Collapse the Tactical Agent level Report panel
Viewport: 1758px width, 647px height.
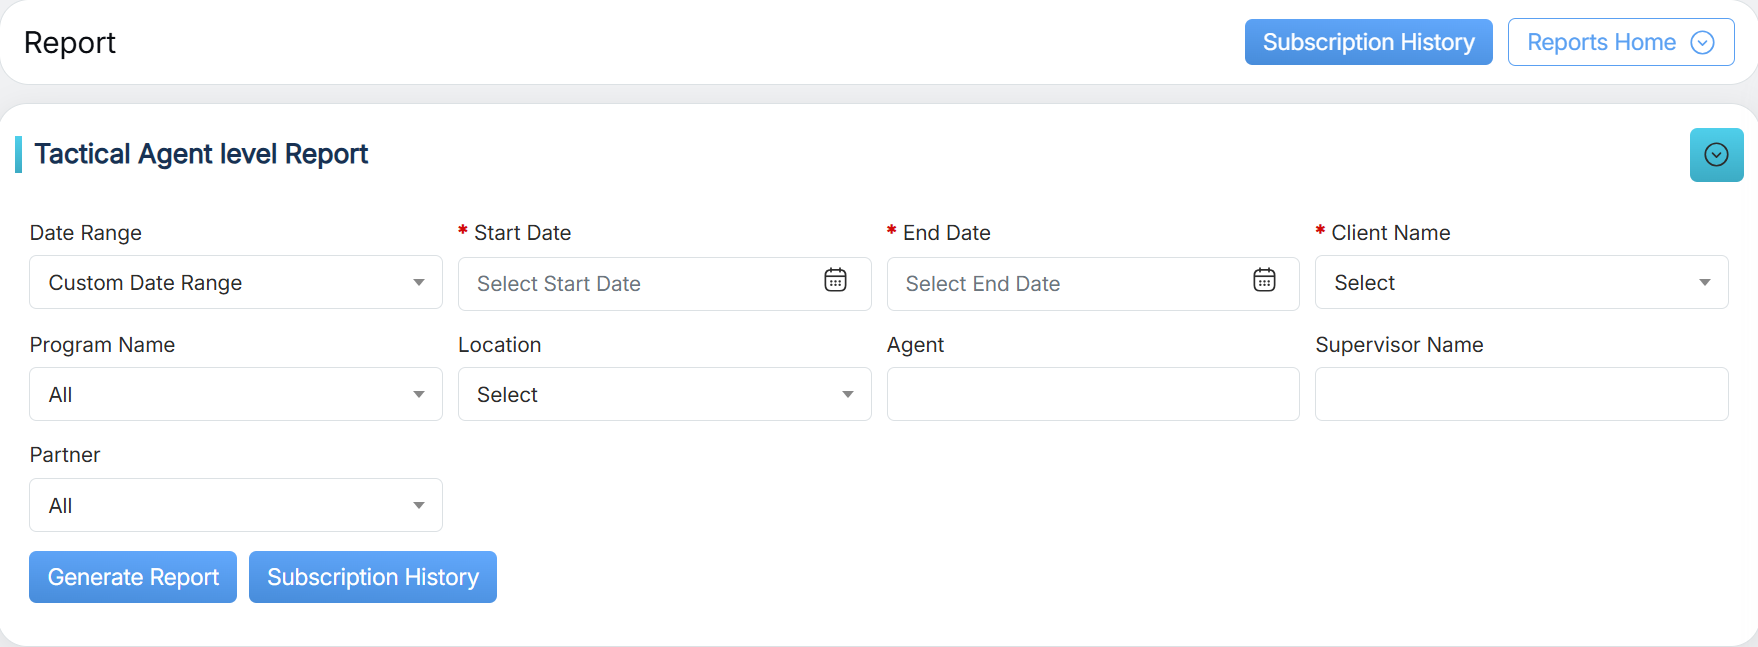[x=1716, y=155]
